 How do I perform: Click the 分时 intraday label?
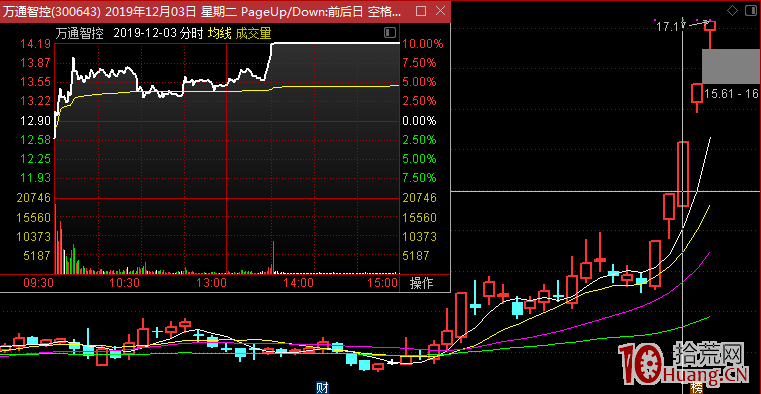tap(191, 33)
